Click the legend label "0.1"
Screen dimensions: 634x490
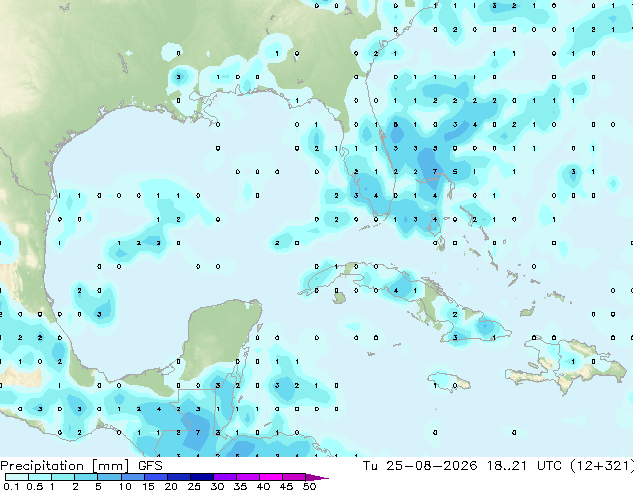click(x=11, y=486)
